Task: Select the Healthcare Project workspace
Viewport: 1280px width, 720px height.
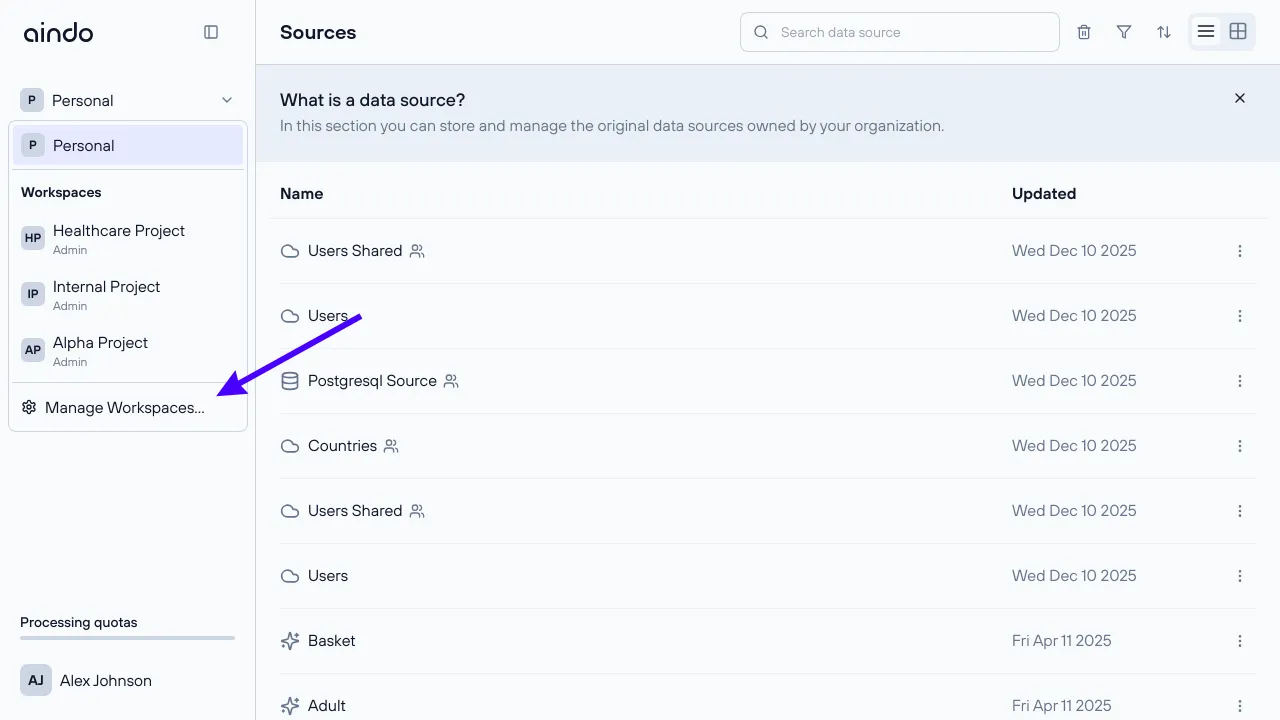Action: click(x=119, y=238)
